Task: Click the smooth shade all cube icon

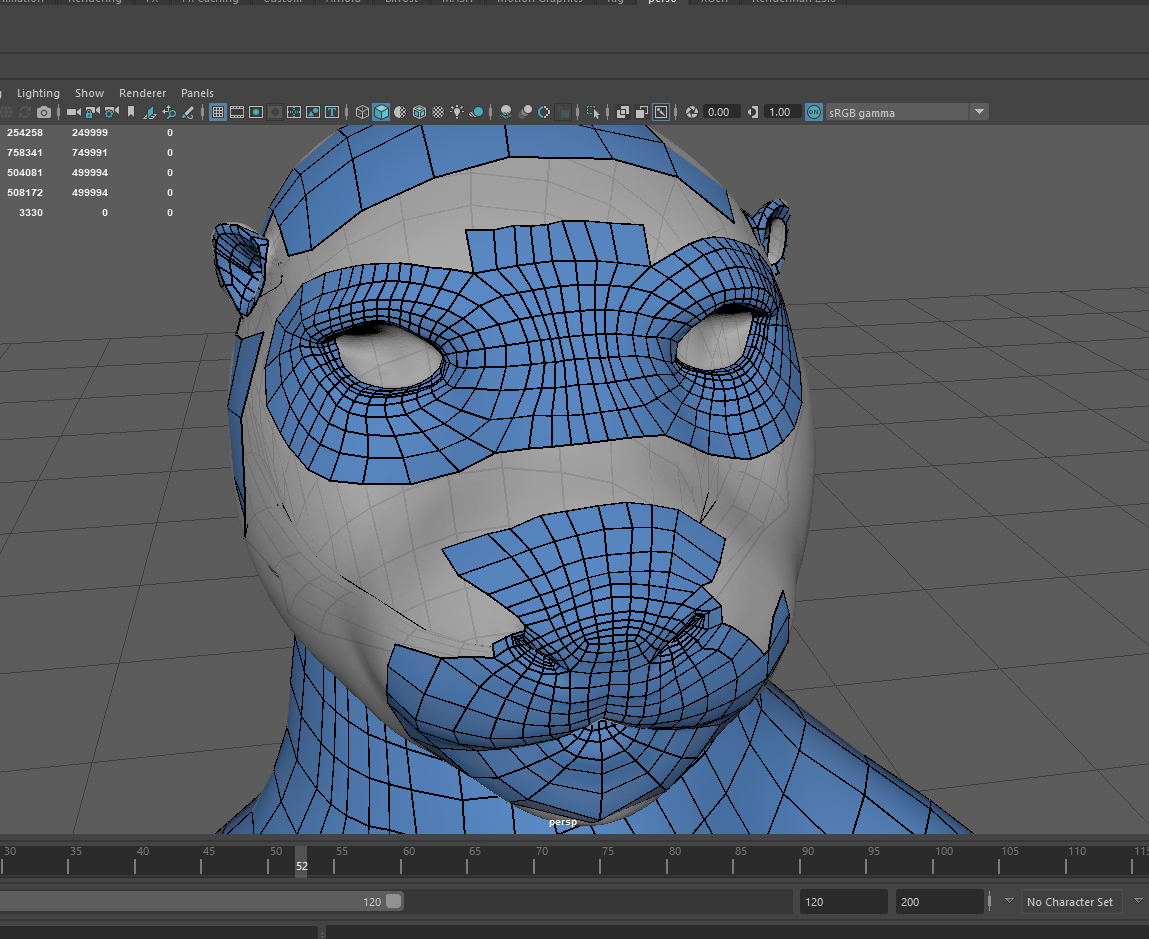Action: pyautogui.click(x=381, y=112)
